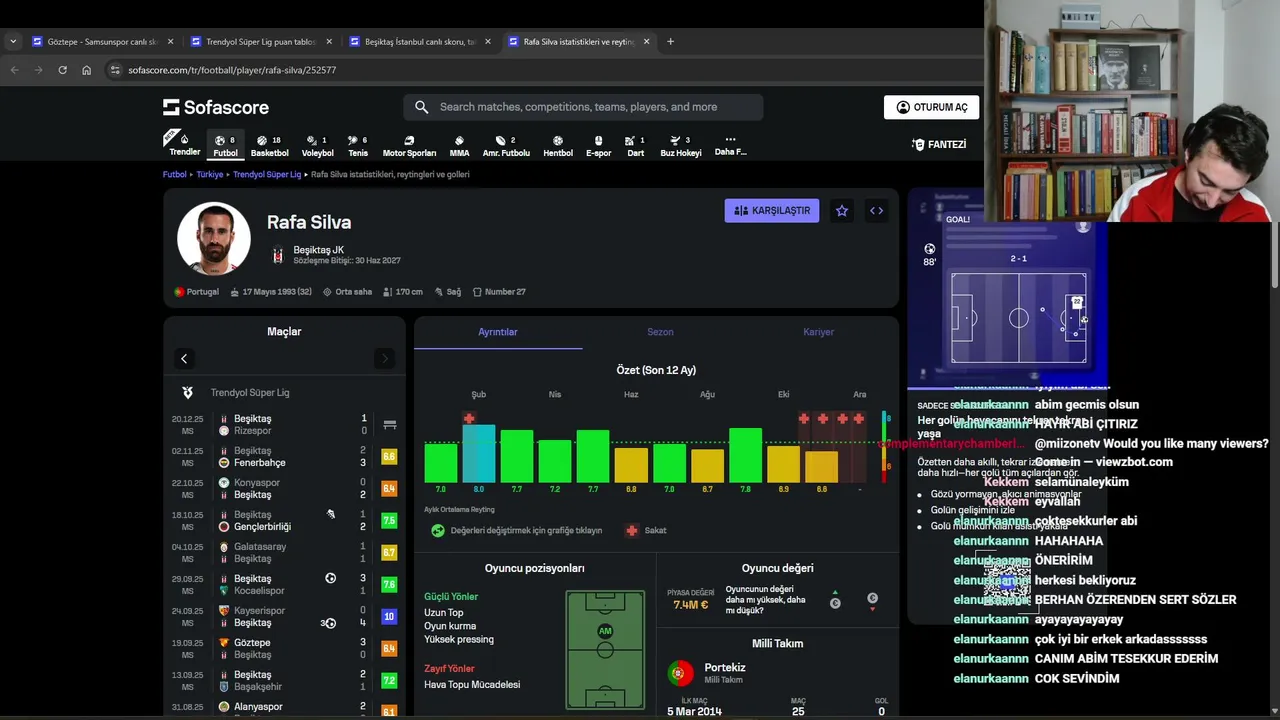
Task: Click the switch values icon under chart
Action: point(437,530)
